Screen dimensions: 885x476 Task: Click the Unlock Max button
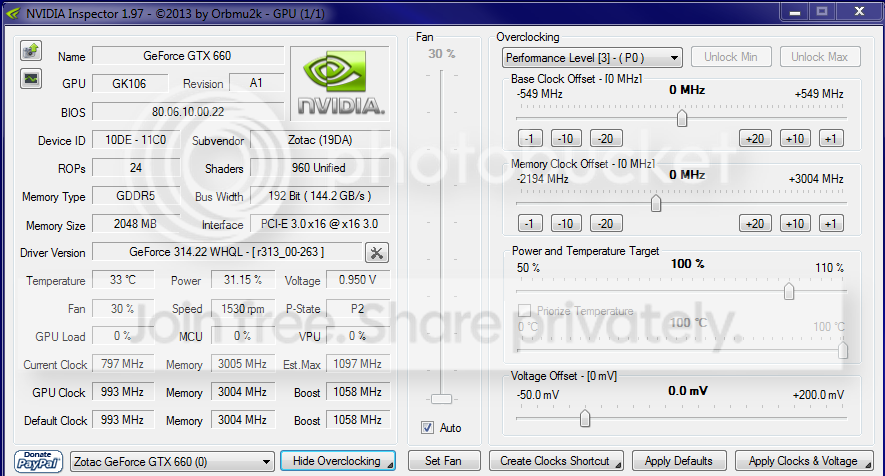[x=820, y=57]
